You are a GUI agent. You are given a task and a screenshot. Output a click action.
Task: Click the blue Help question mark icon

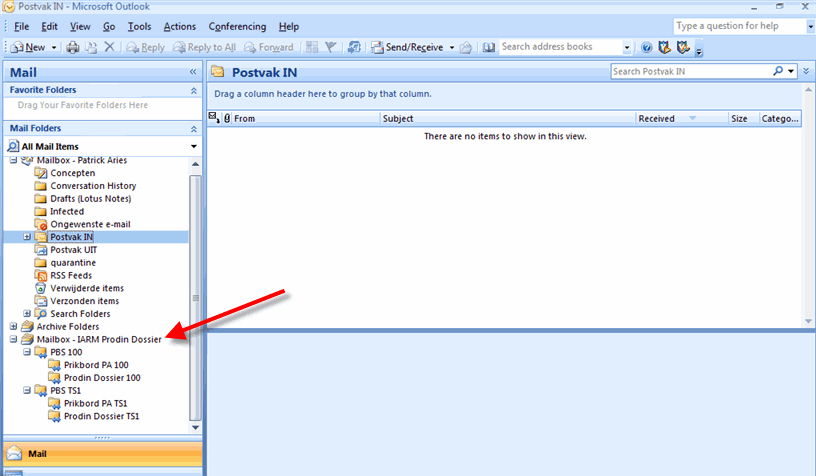pos(646,47)
